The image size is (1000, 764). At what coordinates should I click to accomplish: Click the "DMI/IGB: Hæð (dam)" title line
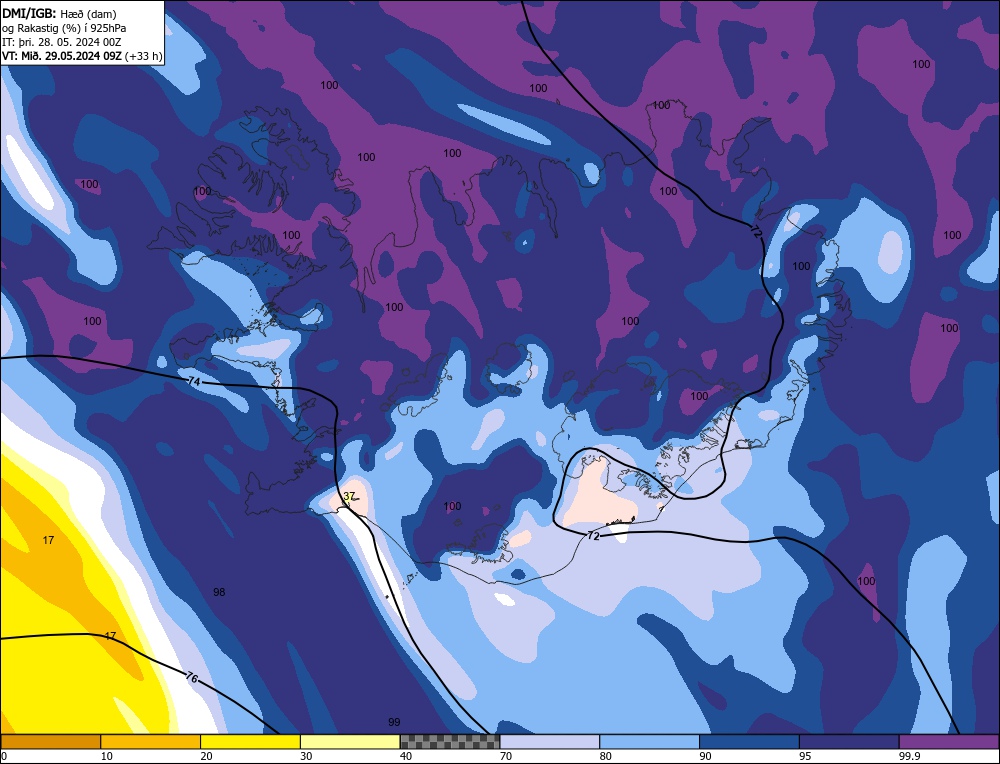[59, 13]
